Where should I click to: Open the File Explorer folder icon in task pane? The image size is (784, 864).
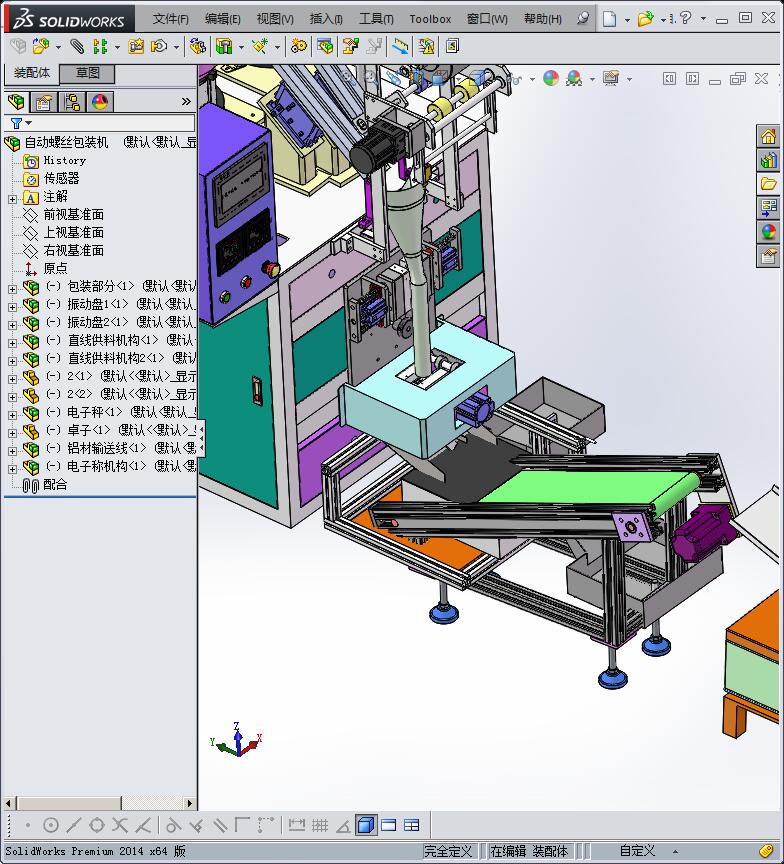[x=768, y=184]
